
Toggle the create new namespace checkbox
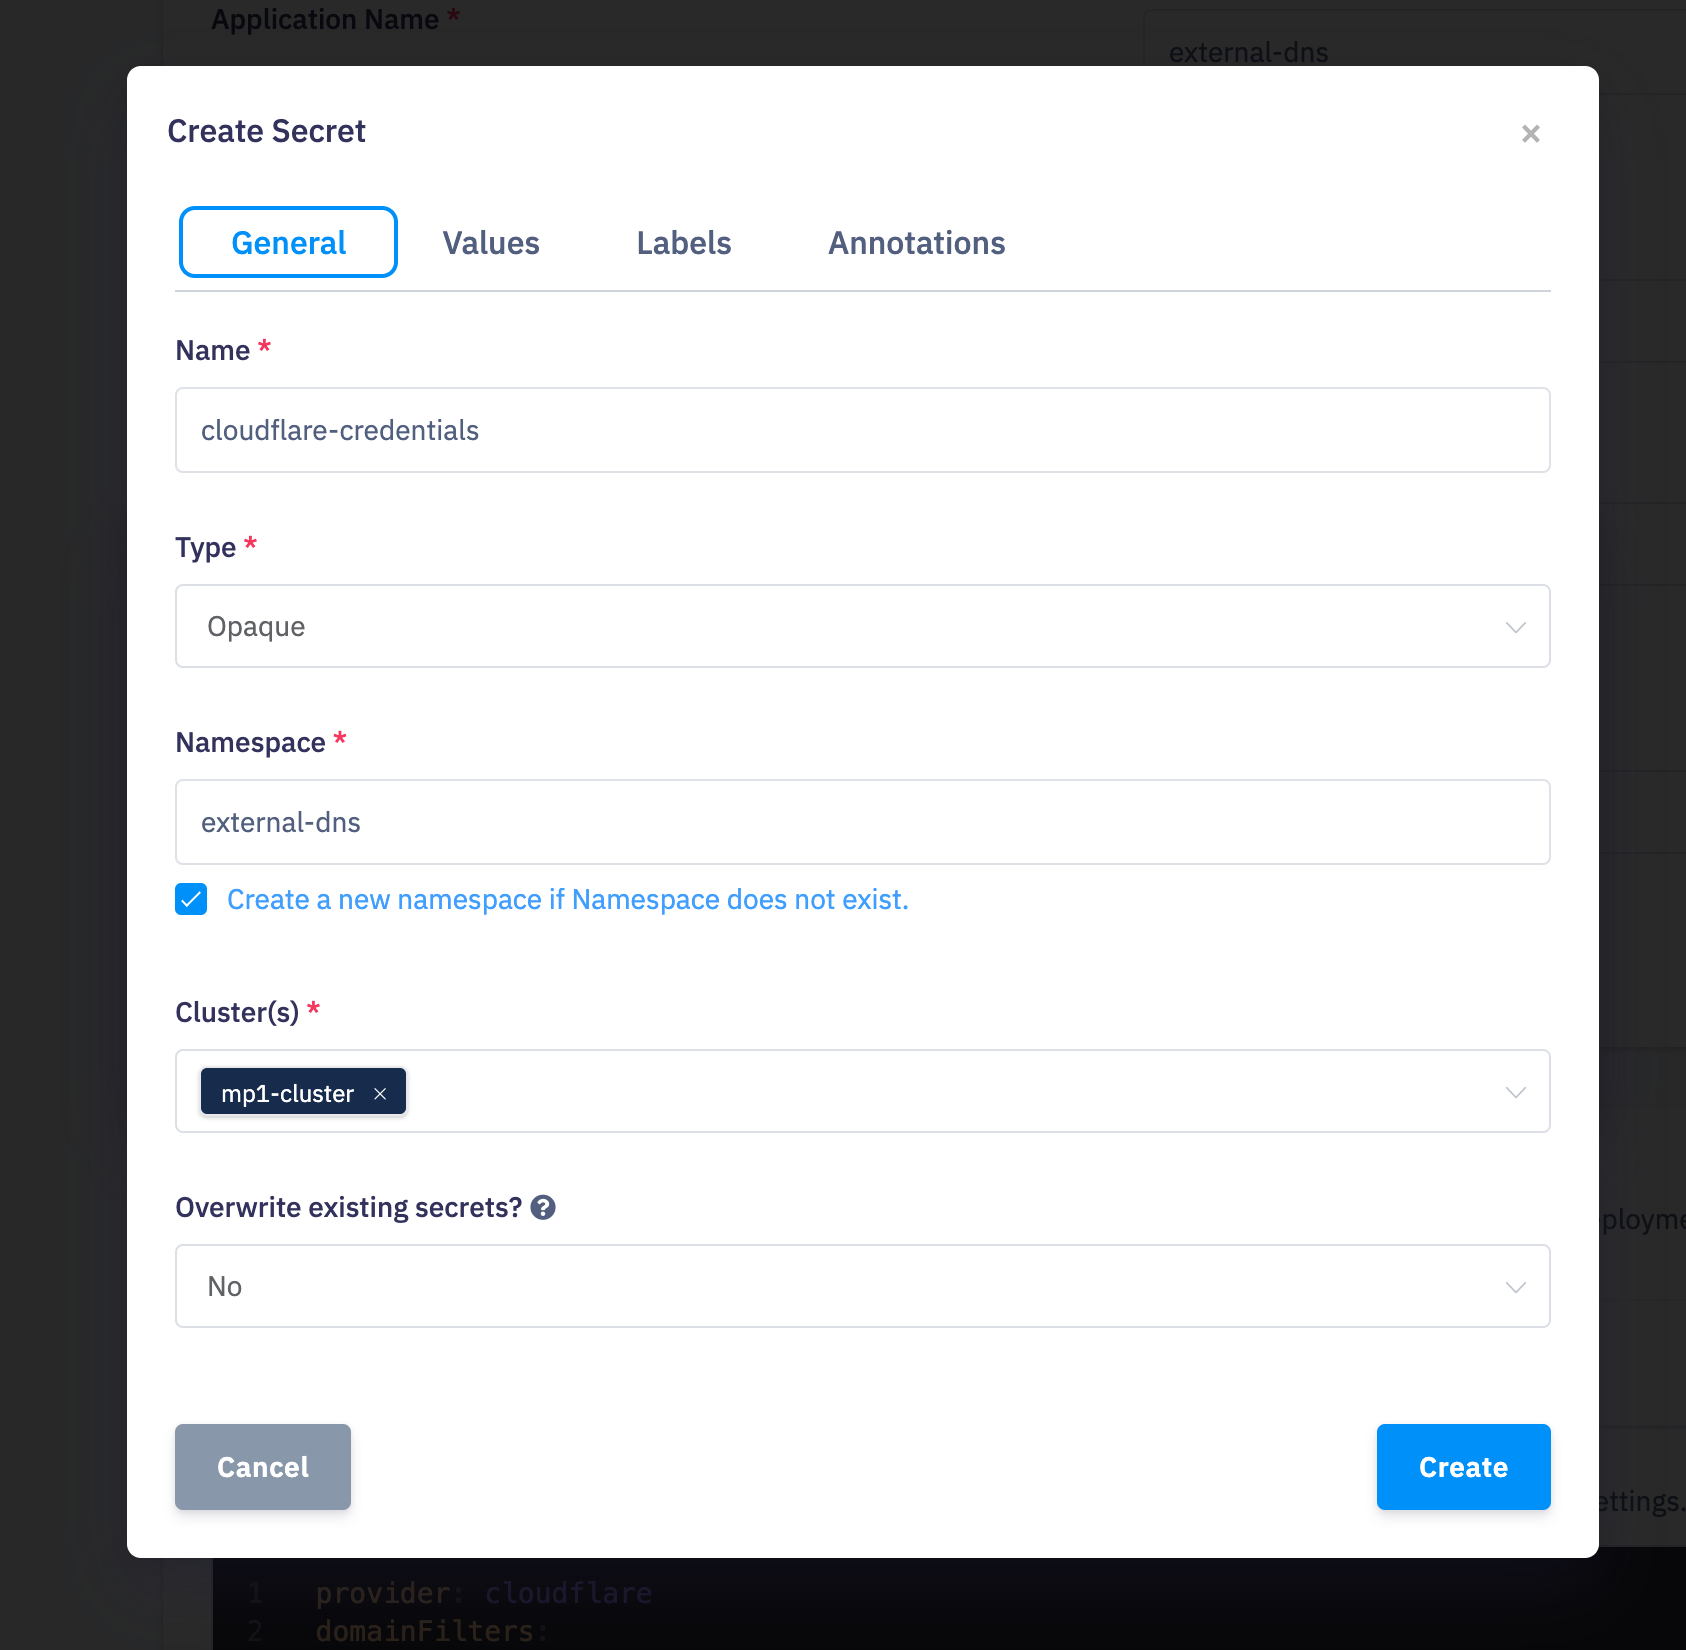(191, 899)
